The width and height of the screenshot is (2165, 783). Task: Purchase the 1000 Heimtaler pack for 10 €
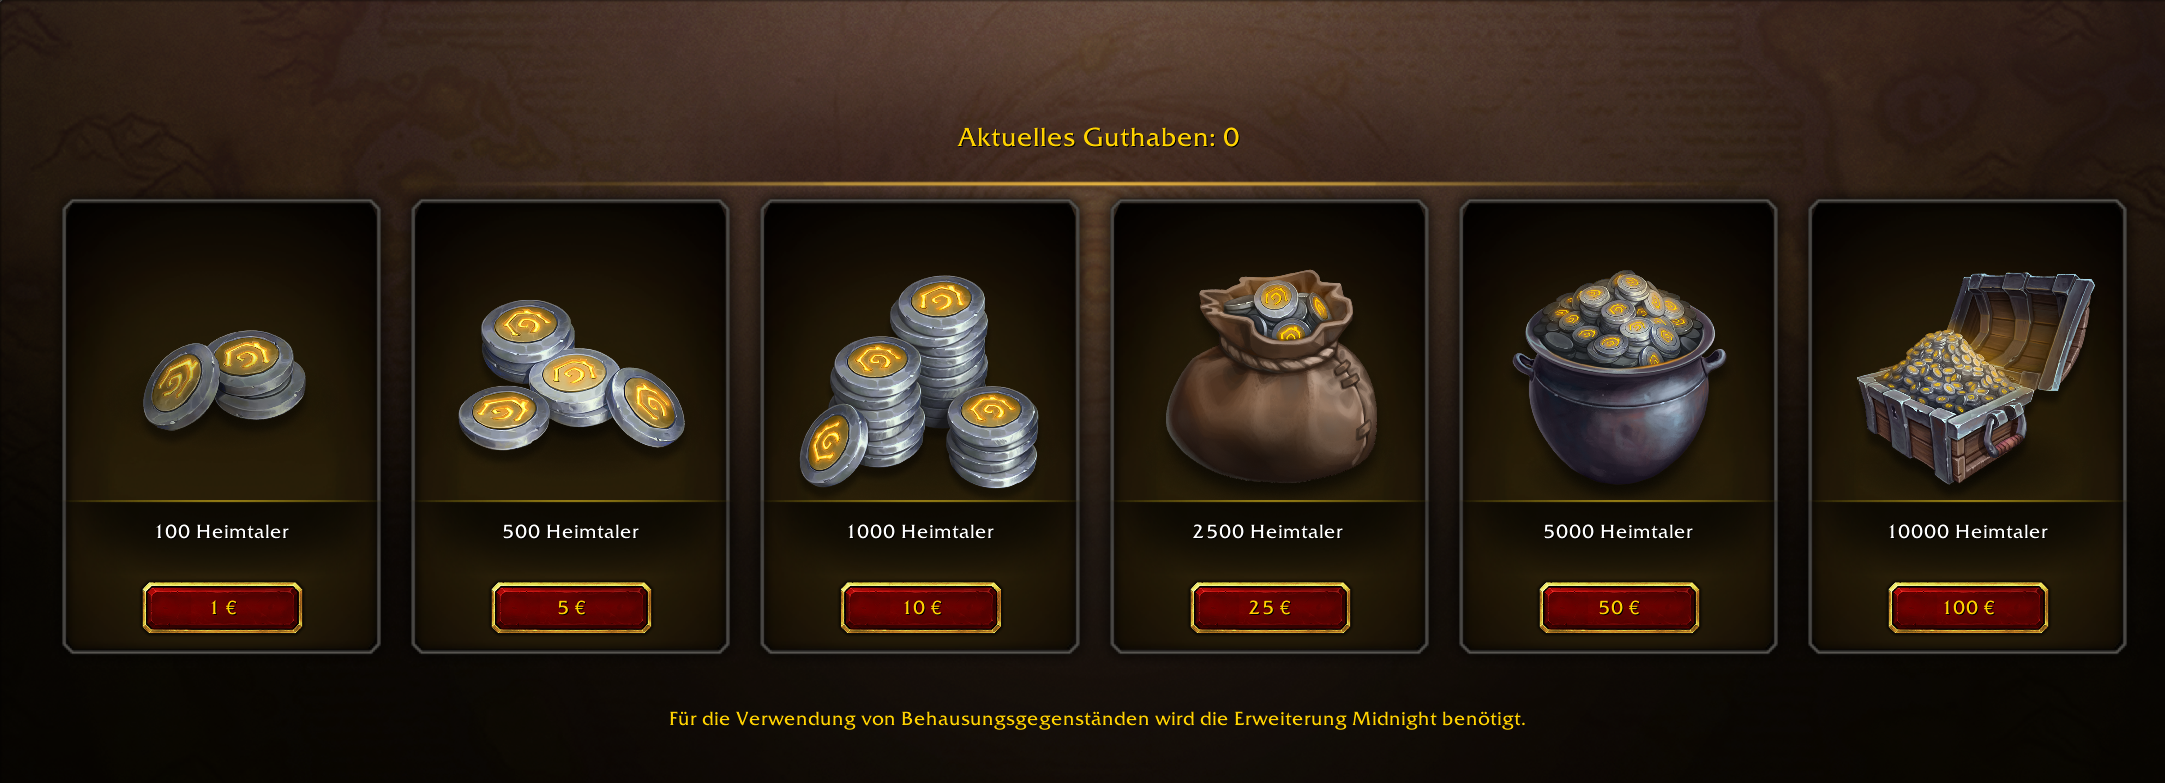pyautogui.click(x=921, y=608)
